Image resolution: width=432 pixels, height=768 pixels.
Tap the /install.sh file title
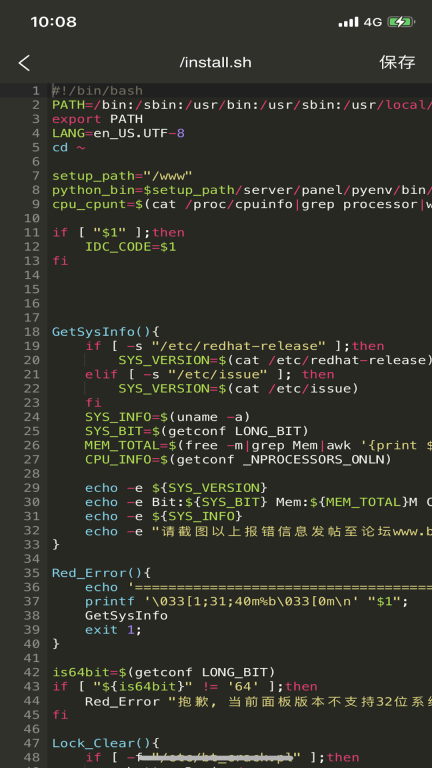point(216,63)
